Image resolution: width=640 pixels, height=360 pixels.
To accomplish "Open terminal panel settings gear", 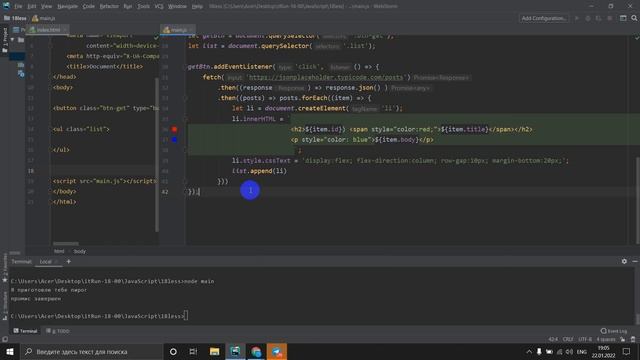I will 624,261.
